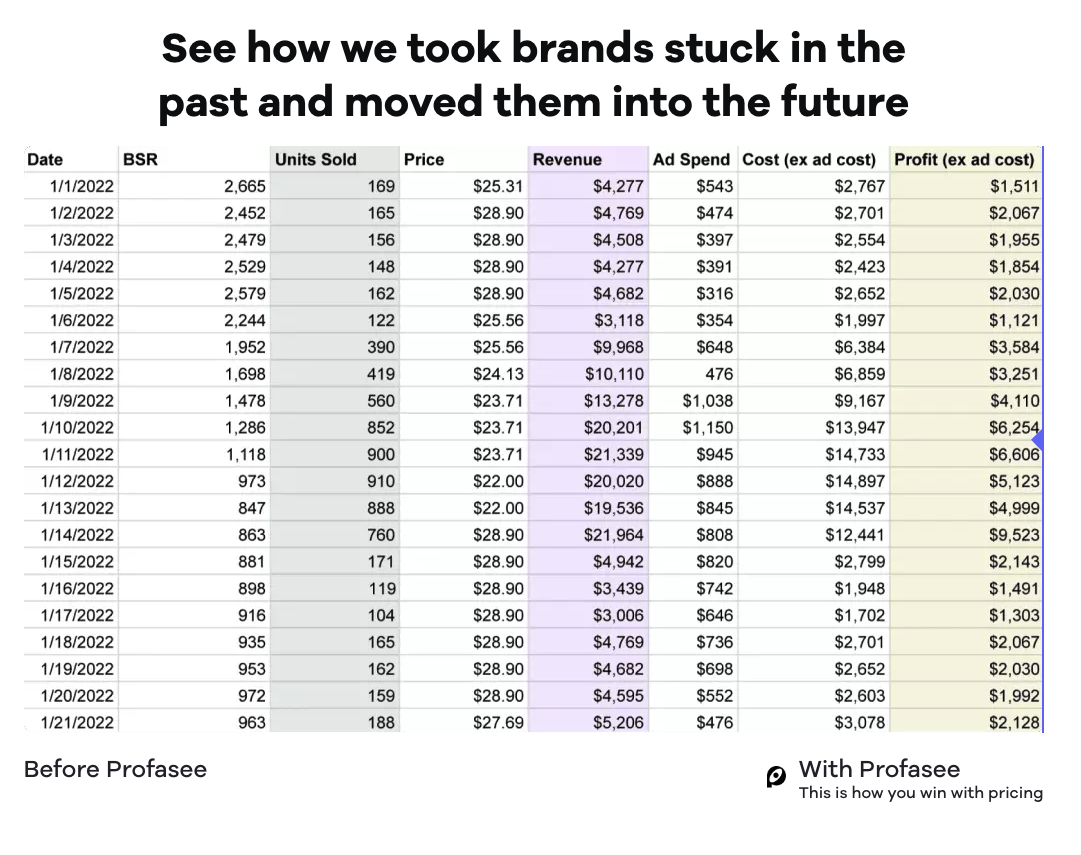The height and width of the screenshot is (855, 1081).
Task: Select the BSR column header
Action: [140, 159]
